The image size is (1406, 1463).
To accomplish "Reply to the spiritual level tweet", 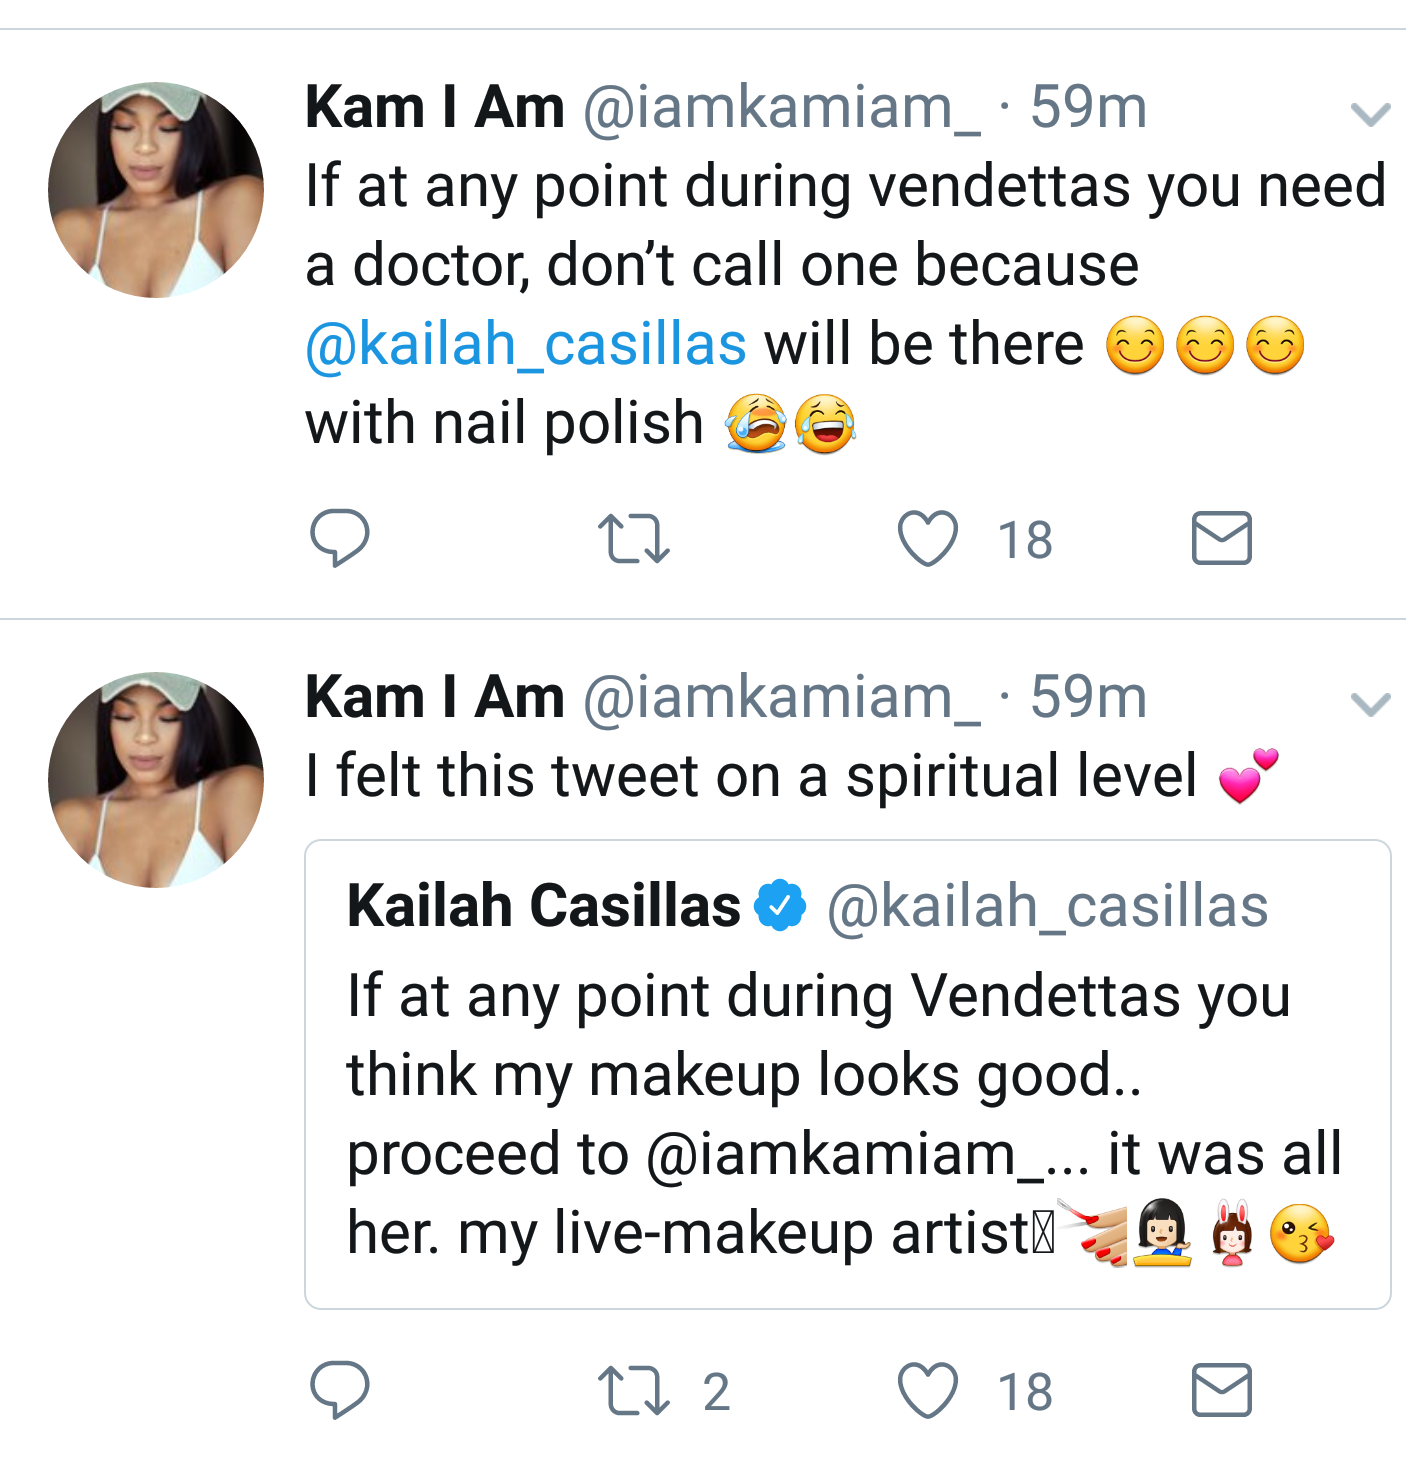I will 340,1390.
